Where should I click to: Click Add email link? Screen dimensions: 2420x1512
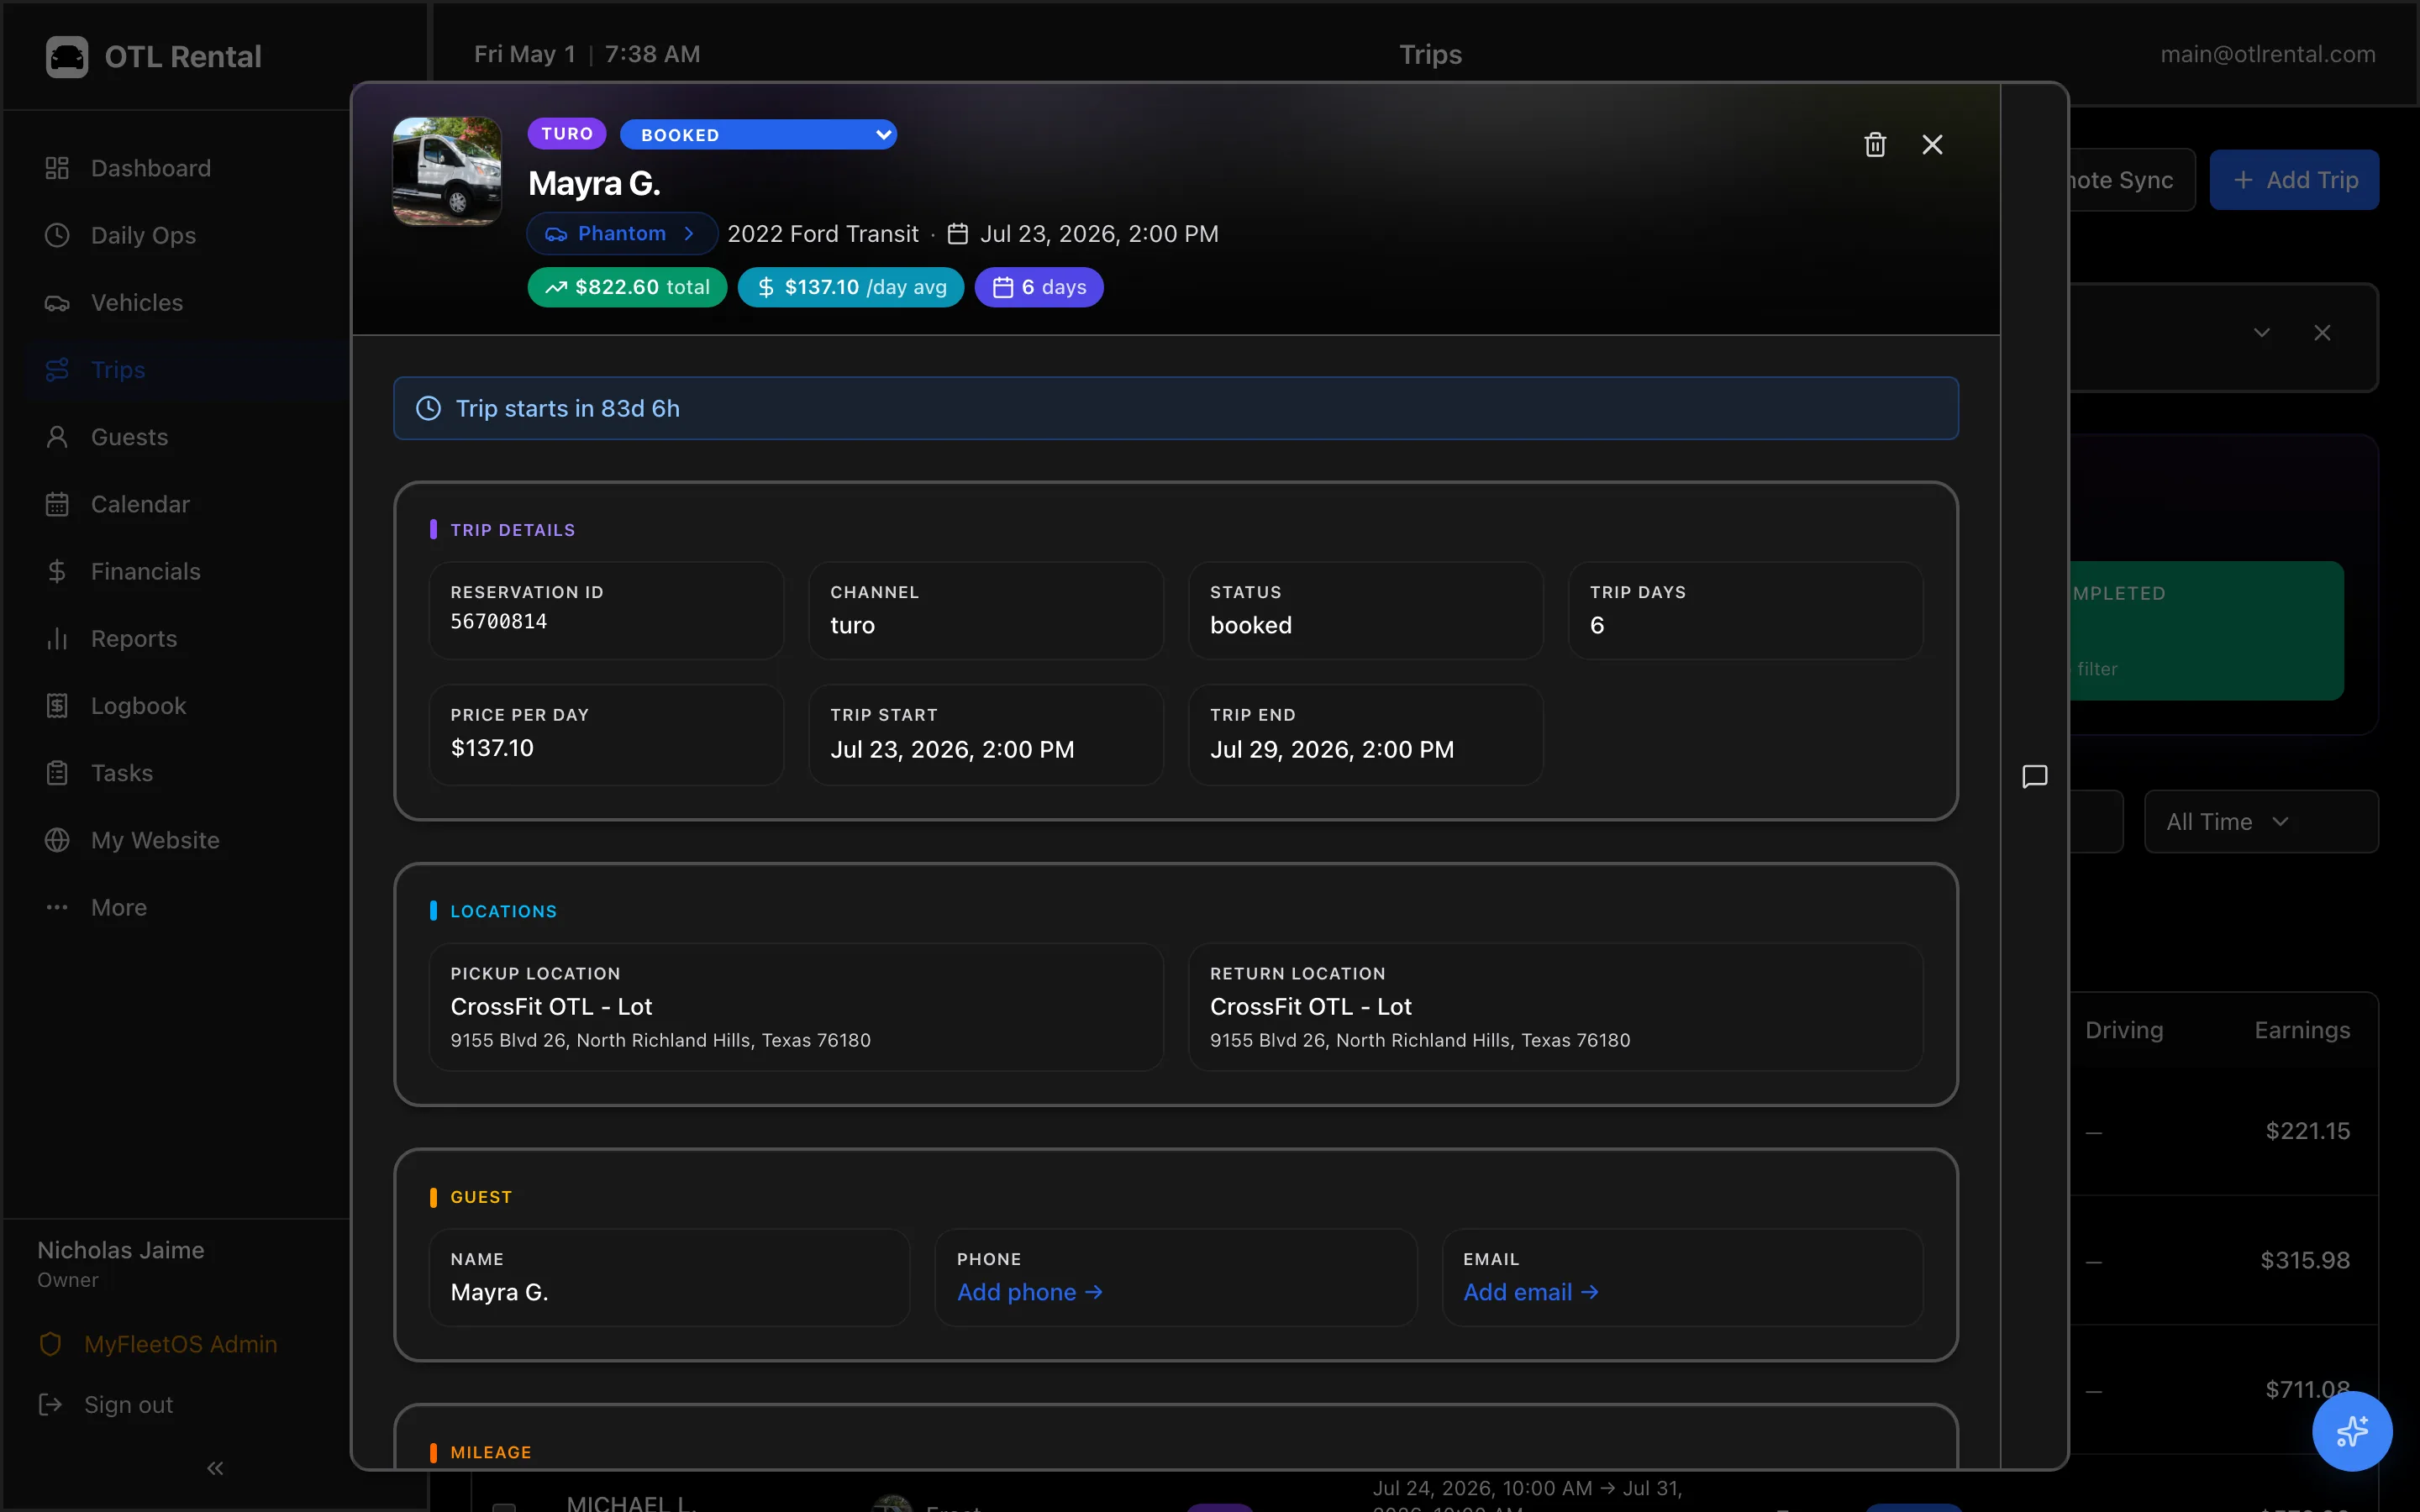click(1531, 1292)
